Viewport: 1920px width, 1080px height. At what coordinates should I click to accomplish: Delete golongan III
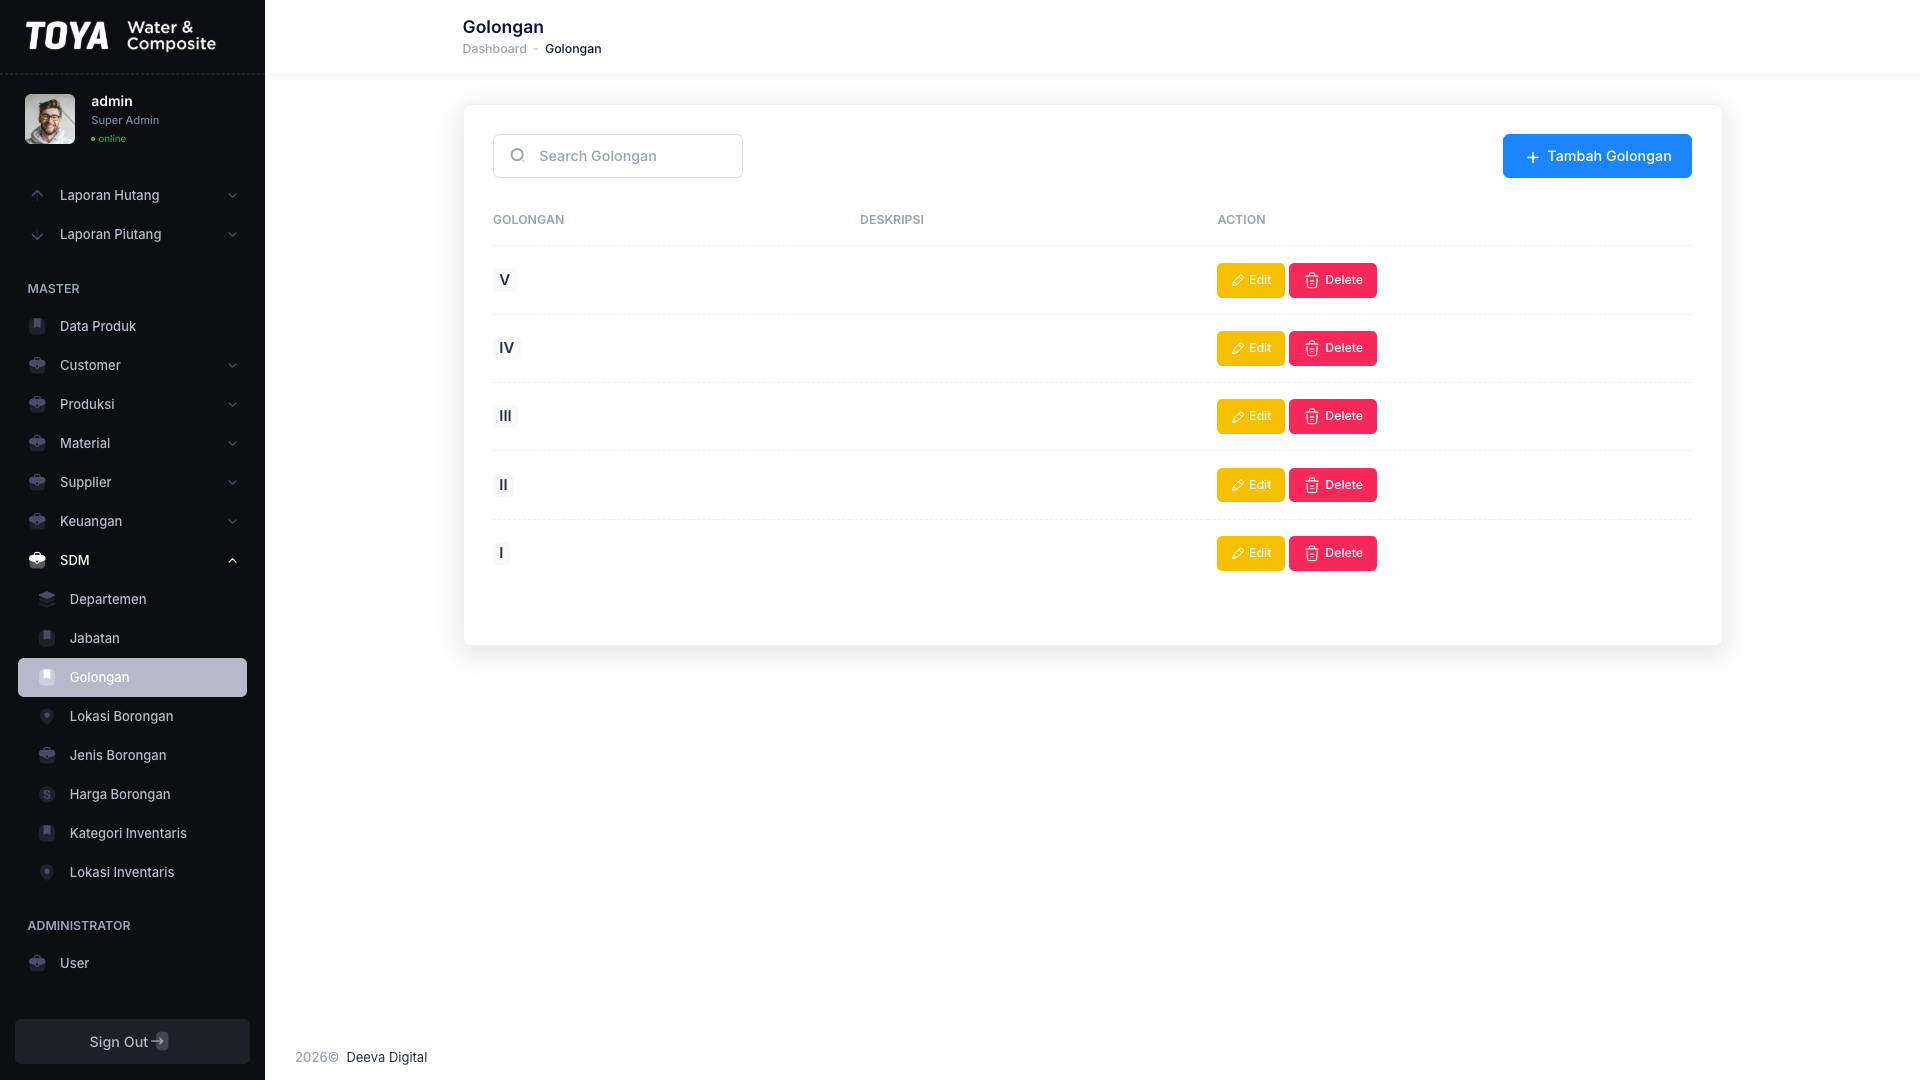1332,416
